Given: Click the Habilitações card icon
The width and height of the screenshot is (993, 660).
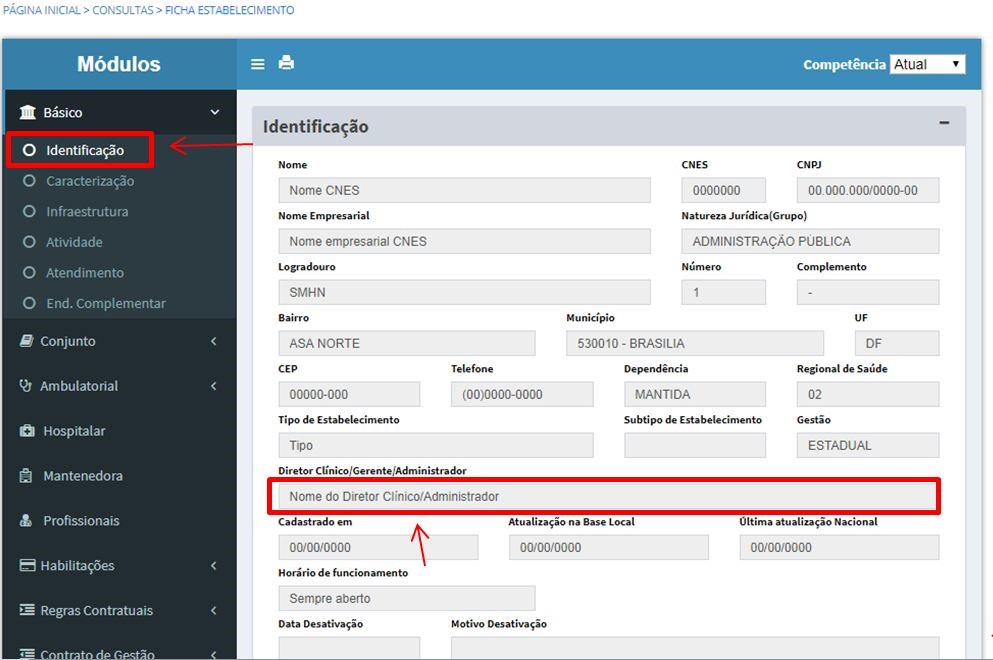Looking at the screenshot, I should click(x=28, y=566).
